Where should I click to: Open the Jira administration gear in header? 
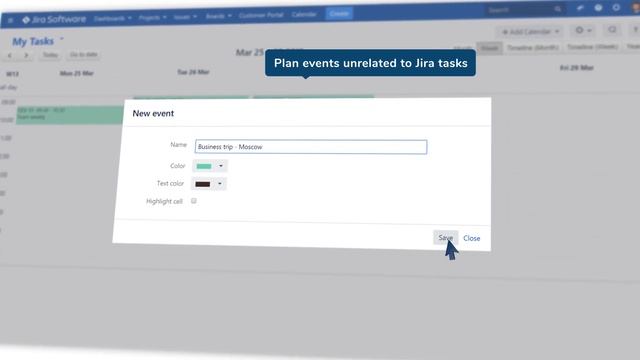[616, 7]
